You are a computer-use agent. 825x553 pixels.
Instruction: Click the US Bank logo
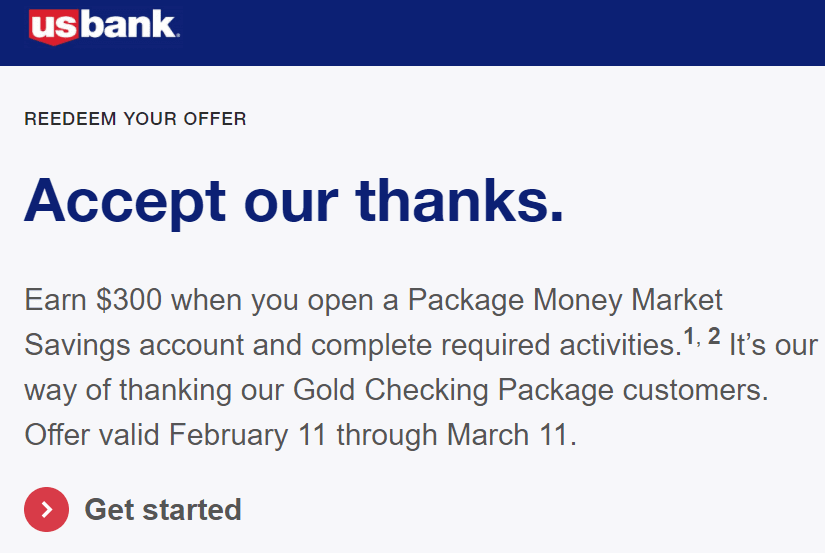coord(104,26)
